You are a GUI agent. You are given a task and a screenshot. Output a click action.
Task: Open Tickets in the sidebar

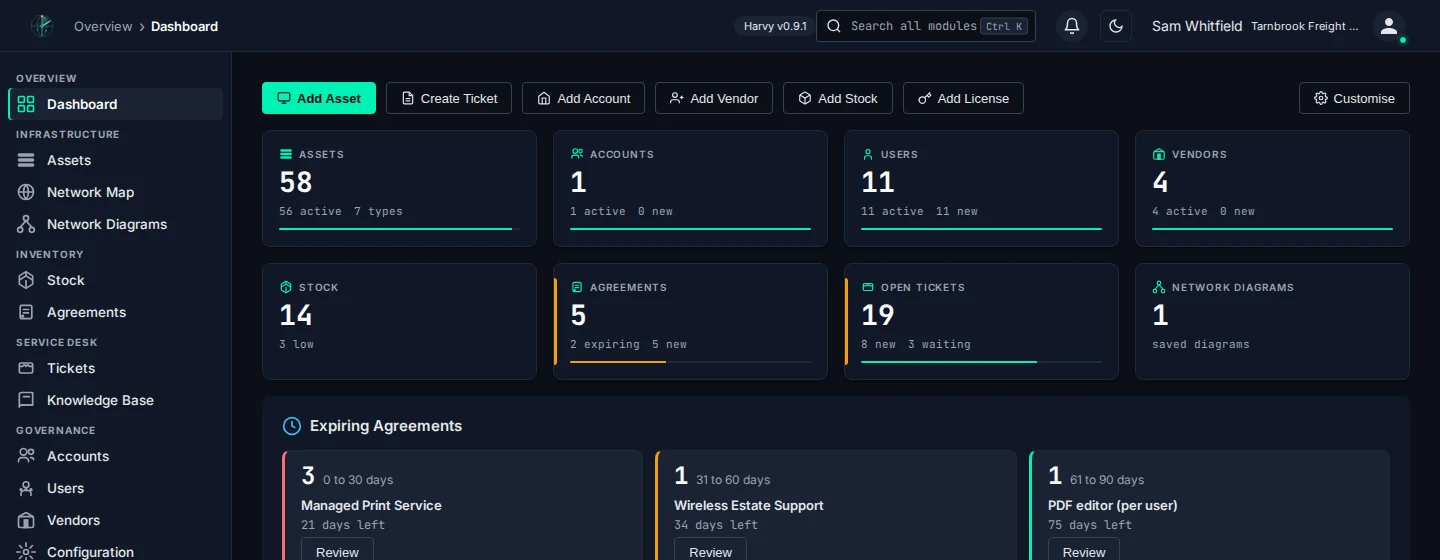pos(115,368)
